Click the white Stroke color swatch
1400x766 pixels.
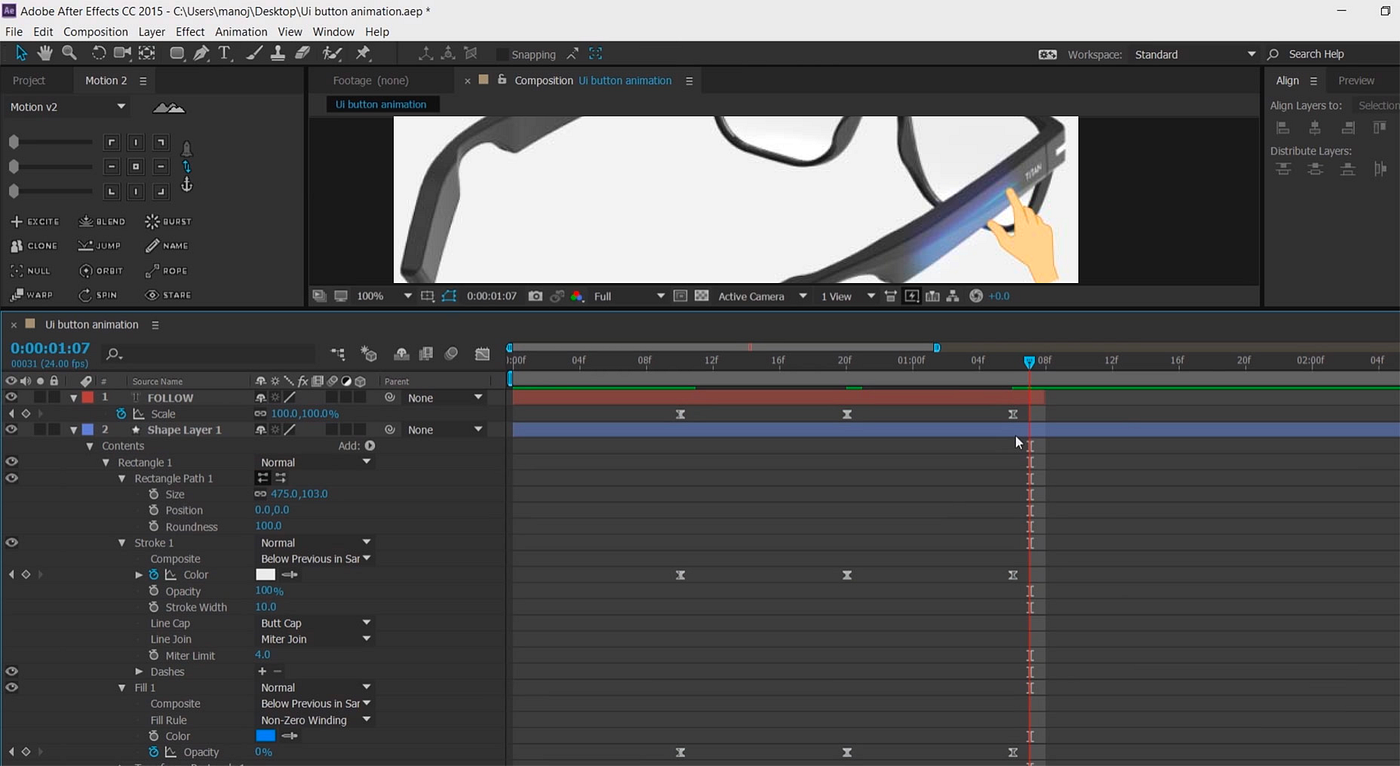click(265, 574)
